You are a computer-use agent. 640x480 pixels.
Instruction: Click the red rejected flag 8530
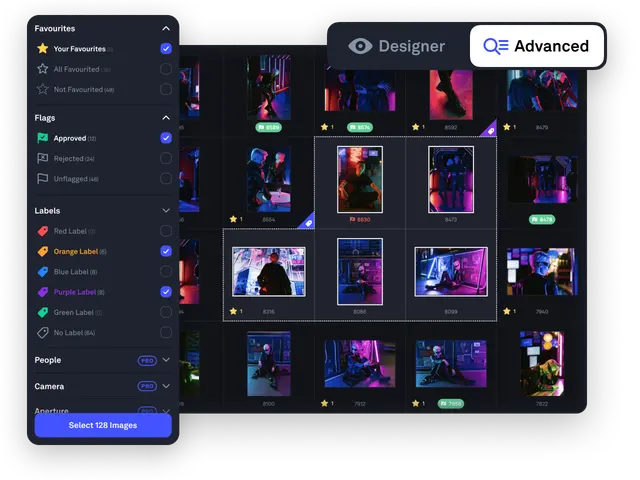(360, 220)
